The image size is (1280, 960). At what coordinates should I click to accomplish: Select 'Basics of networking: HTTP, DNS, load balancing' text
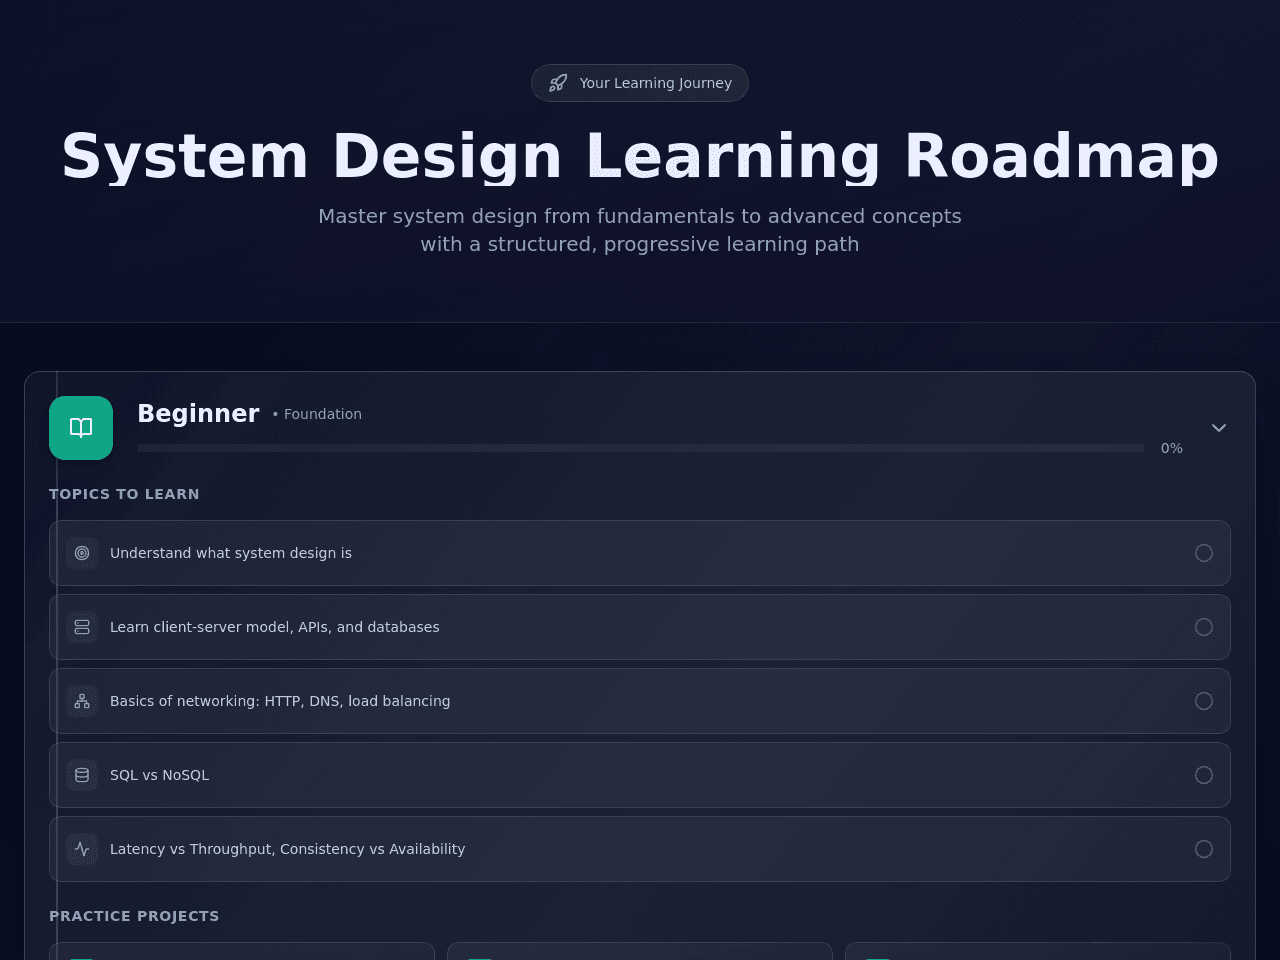(280, 701)
